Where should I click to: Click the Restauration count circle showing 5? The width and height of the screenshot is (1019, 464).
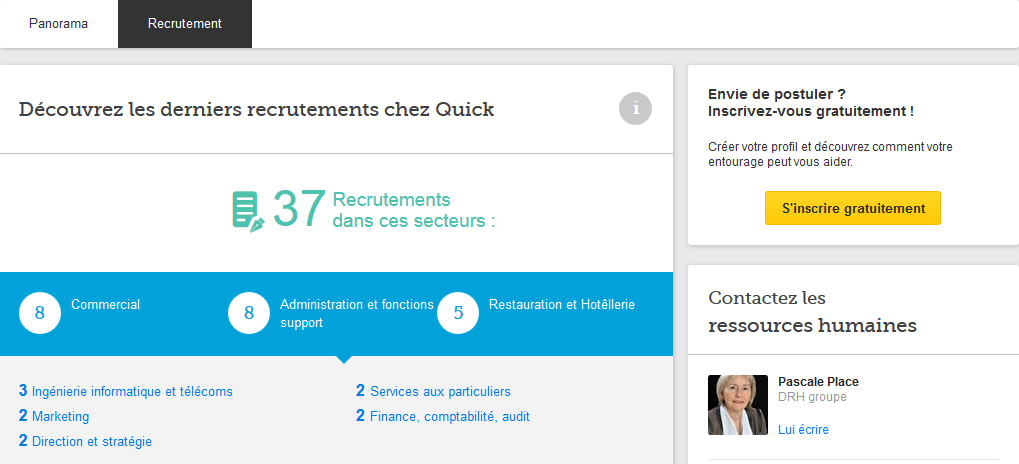[458, 313]
